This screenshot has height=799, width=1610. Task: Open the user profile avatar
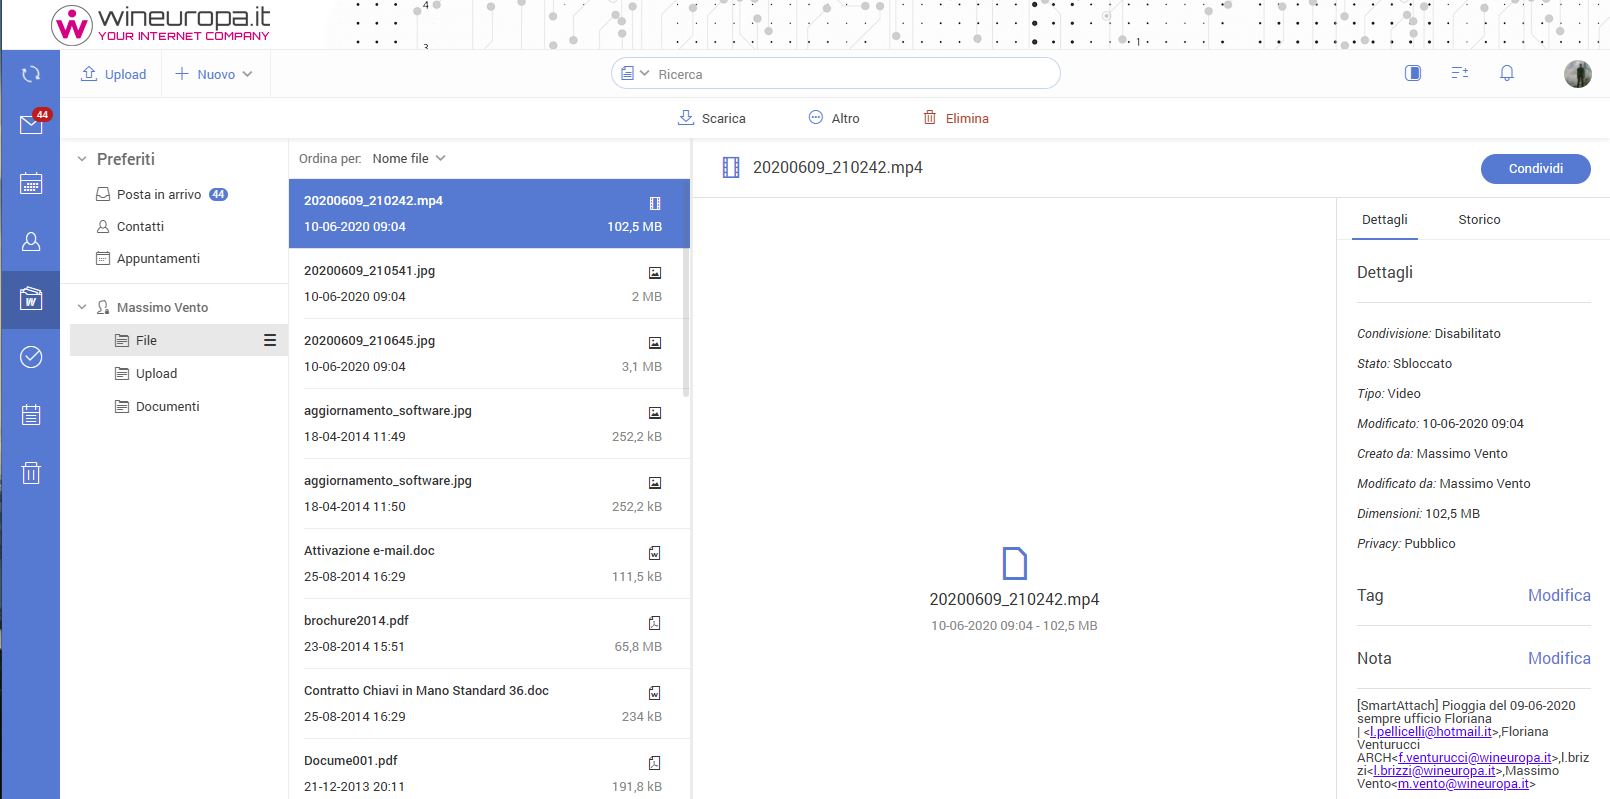(1577, 74)
